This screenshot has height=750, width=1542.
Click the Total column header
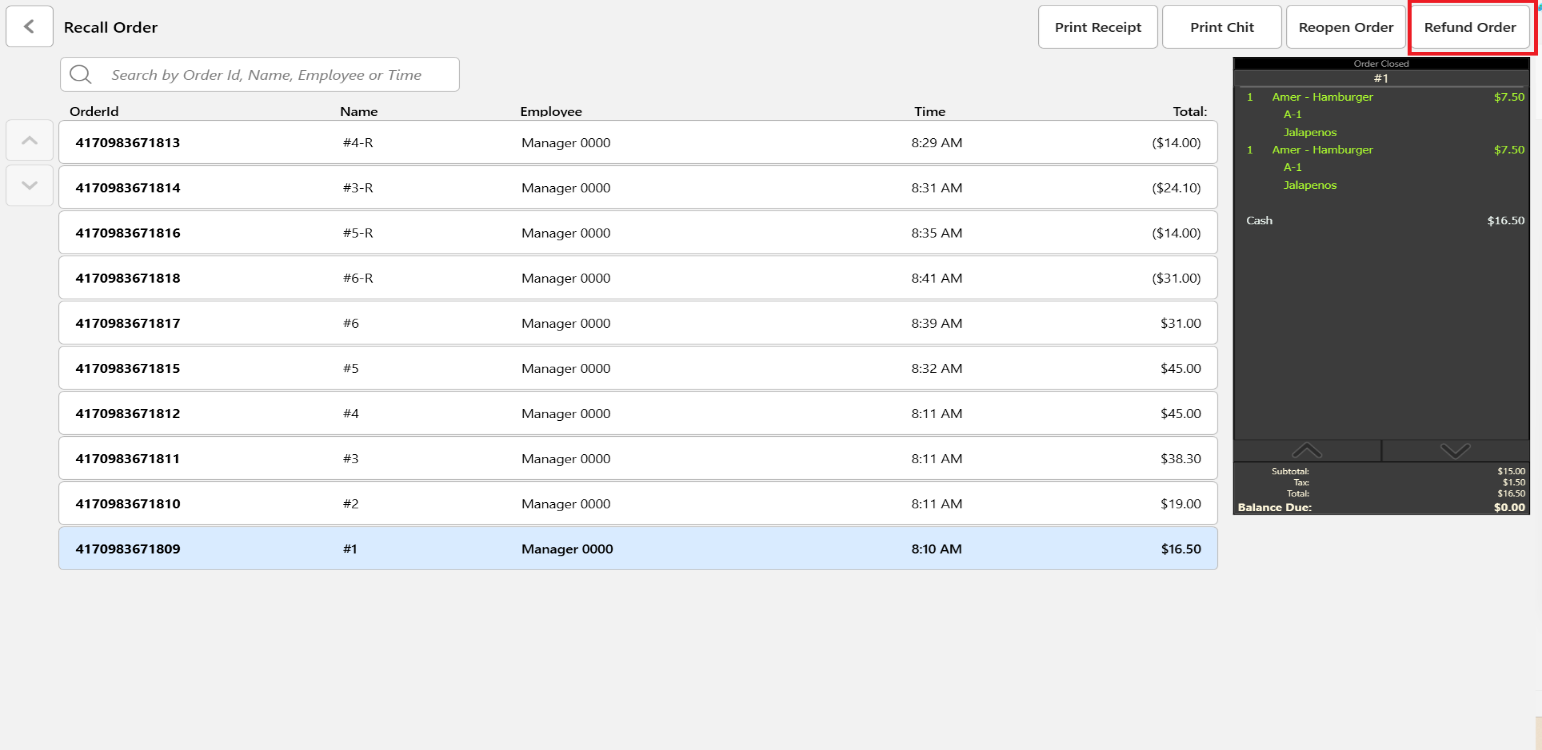(x=1190, y=111)
